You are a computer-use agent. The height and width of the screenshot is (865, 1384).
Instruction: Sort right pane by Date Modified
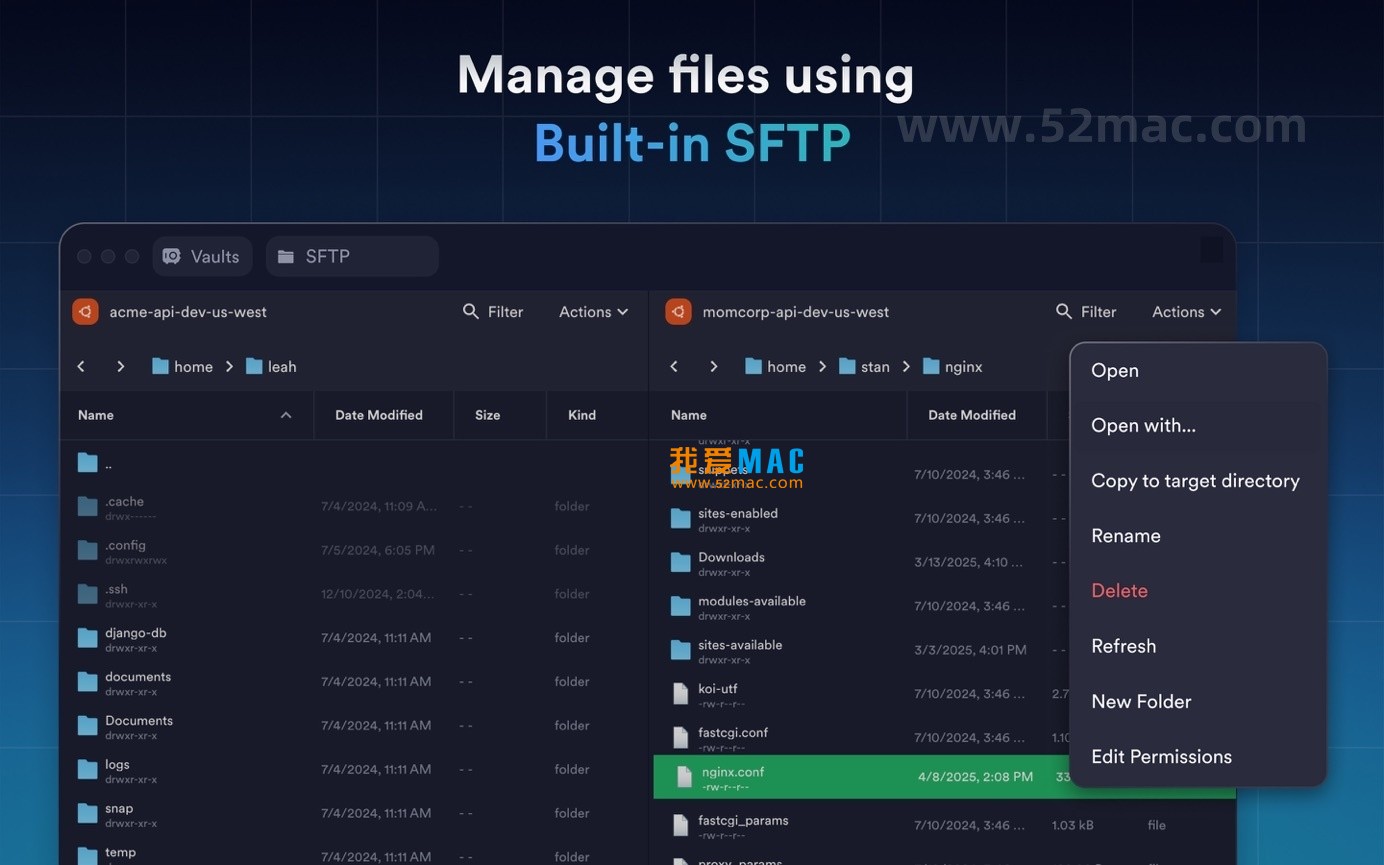click(972, 415)
